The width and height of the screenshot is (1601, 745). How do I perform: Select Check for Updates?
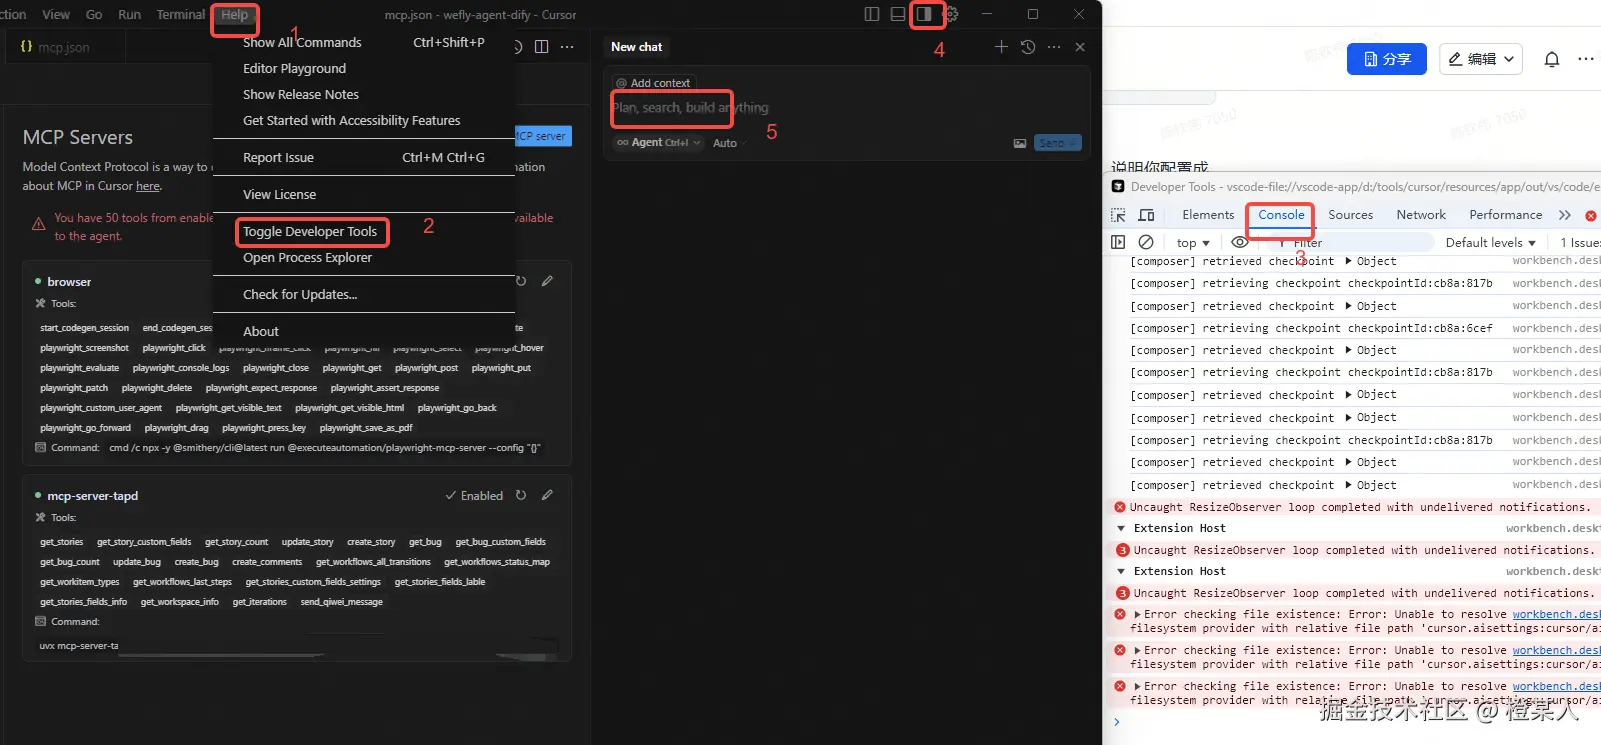coord(364,294)
